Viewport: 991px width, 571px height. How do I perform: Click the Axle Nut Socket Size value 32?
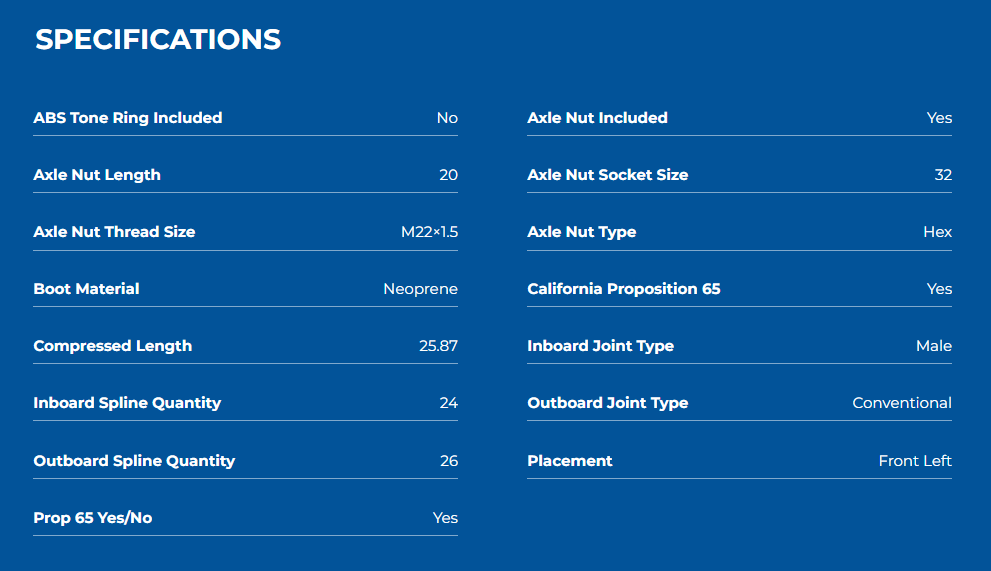pyautogui.click(x=944, y=175)
